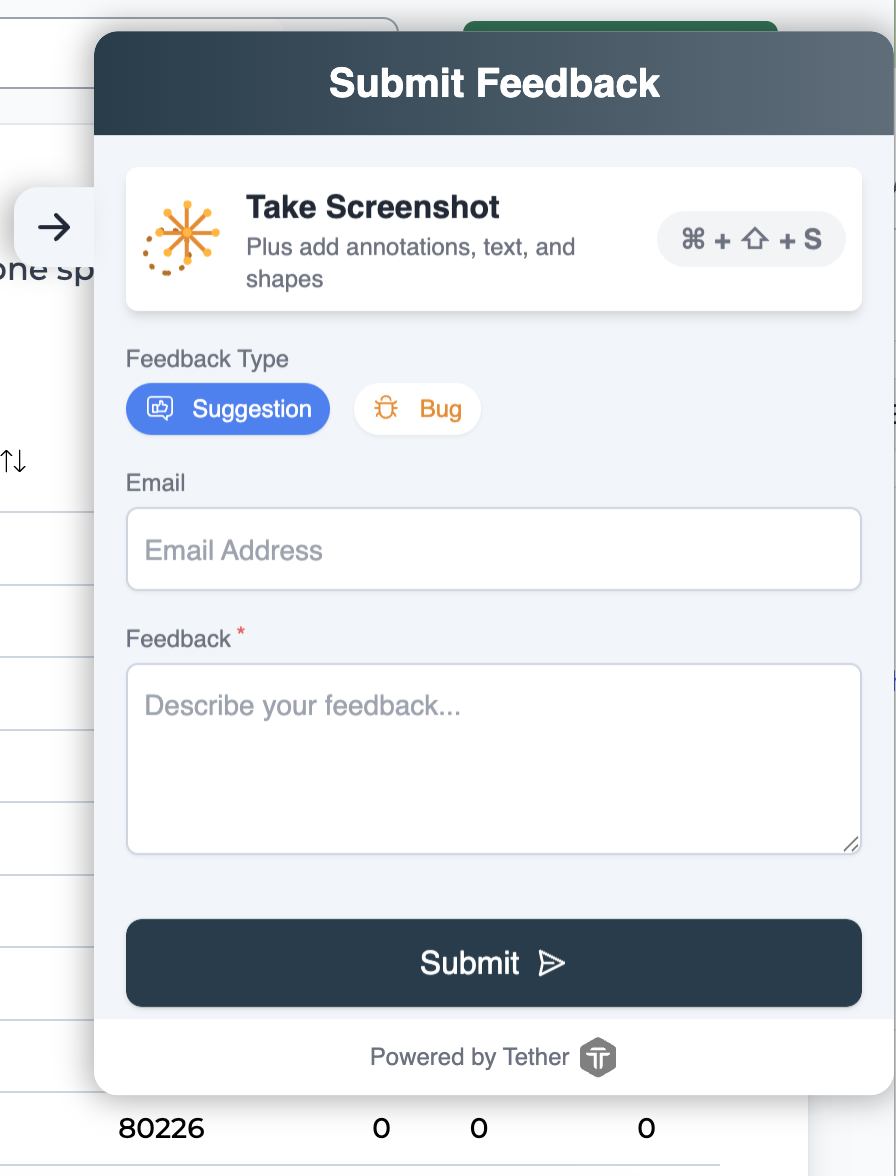Click the screenshot description about annotations and shapes

(x=410, y=262)
